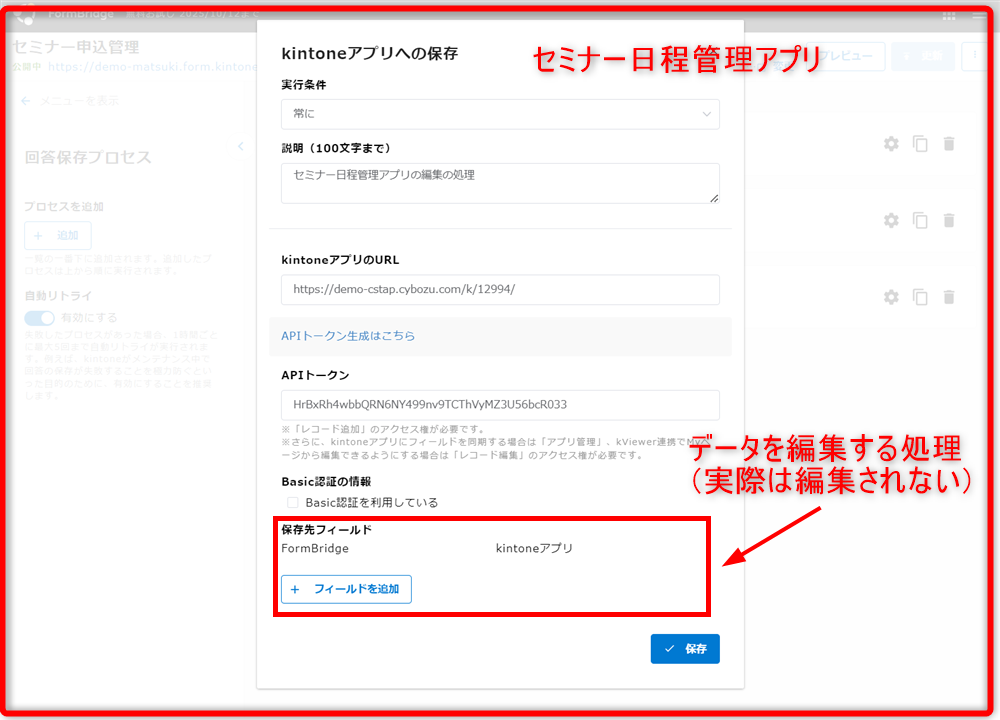Click the kintoneアプリへの保存 dialog heading
This screenshot has height=720, width=1000.
(x=370, y=54)
